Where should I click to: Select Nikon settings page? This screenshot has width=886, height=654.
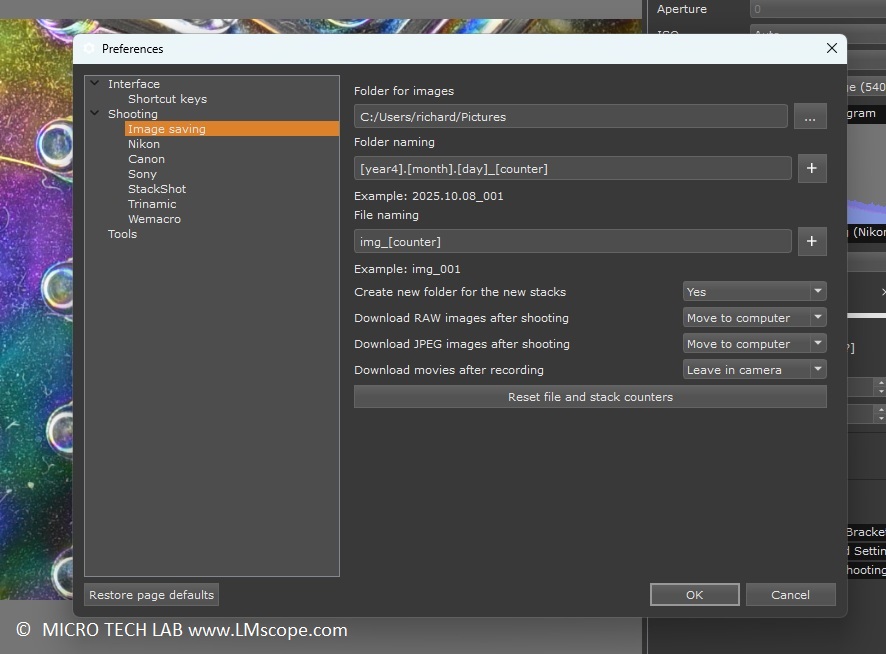144,144
